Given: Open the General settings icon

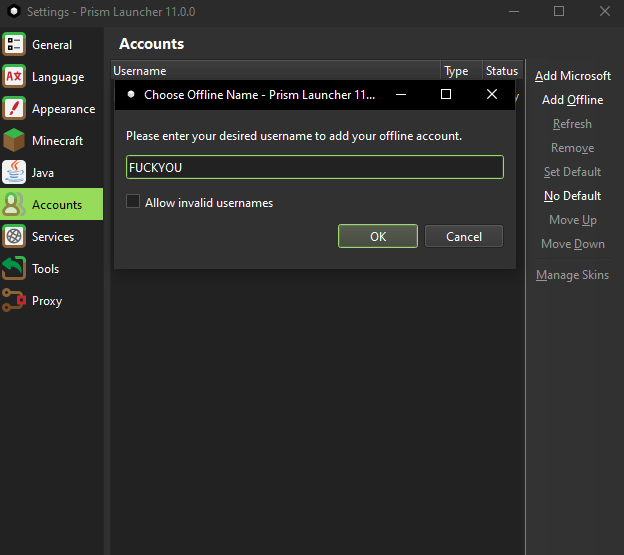Looking at the screenshot, I should [14, 44].
